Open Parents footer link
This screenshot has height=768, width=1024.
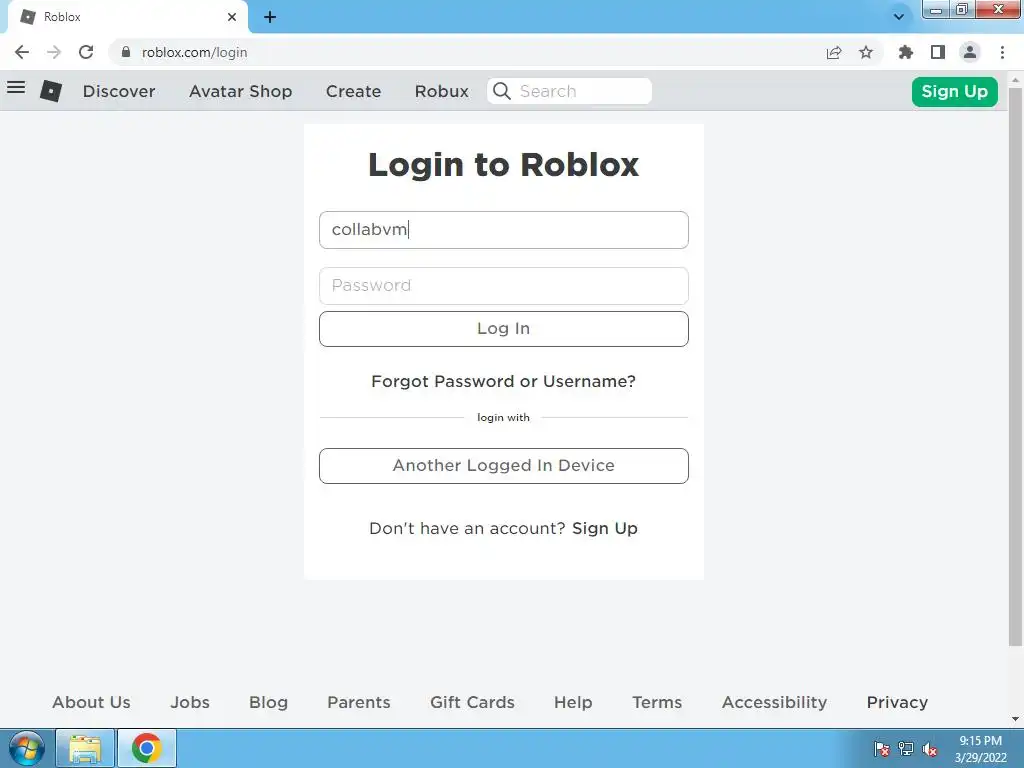point(359,702)
